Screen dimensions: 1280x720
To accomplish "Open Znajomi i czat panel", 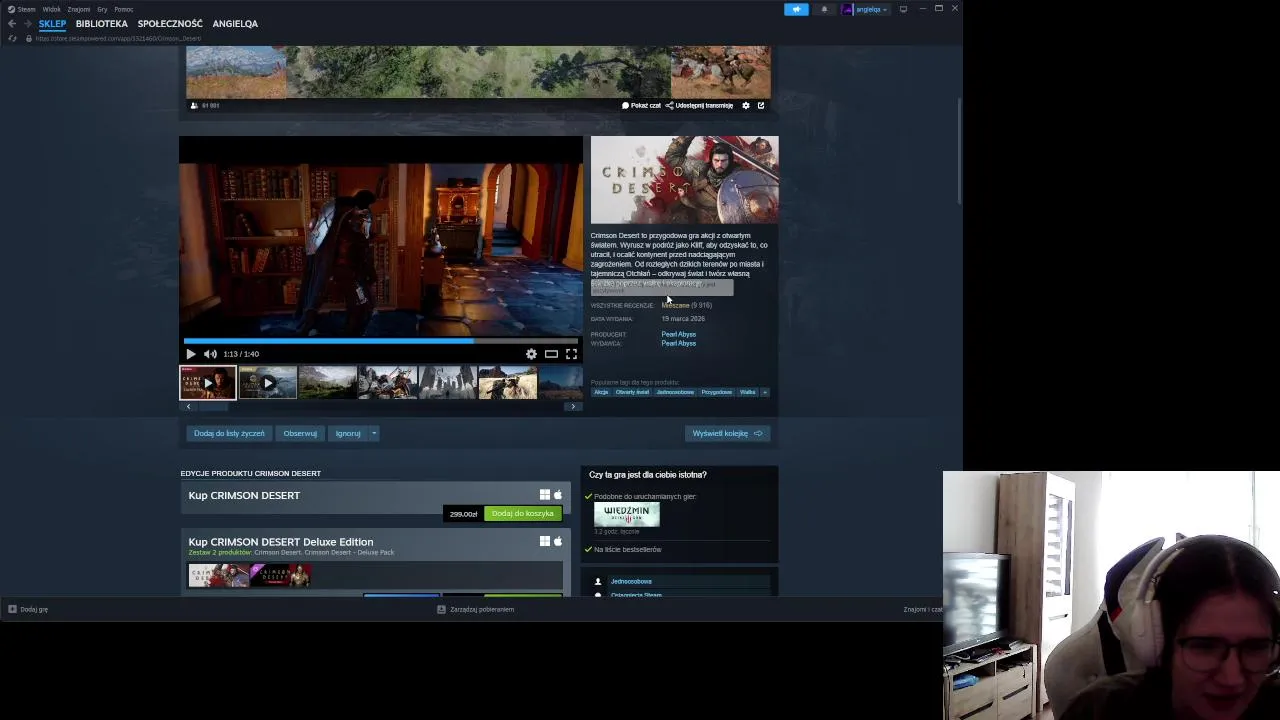I will click(923, 609).
